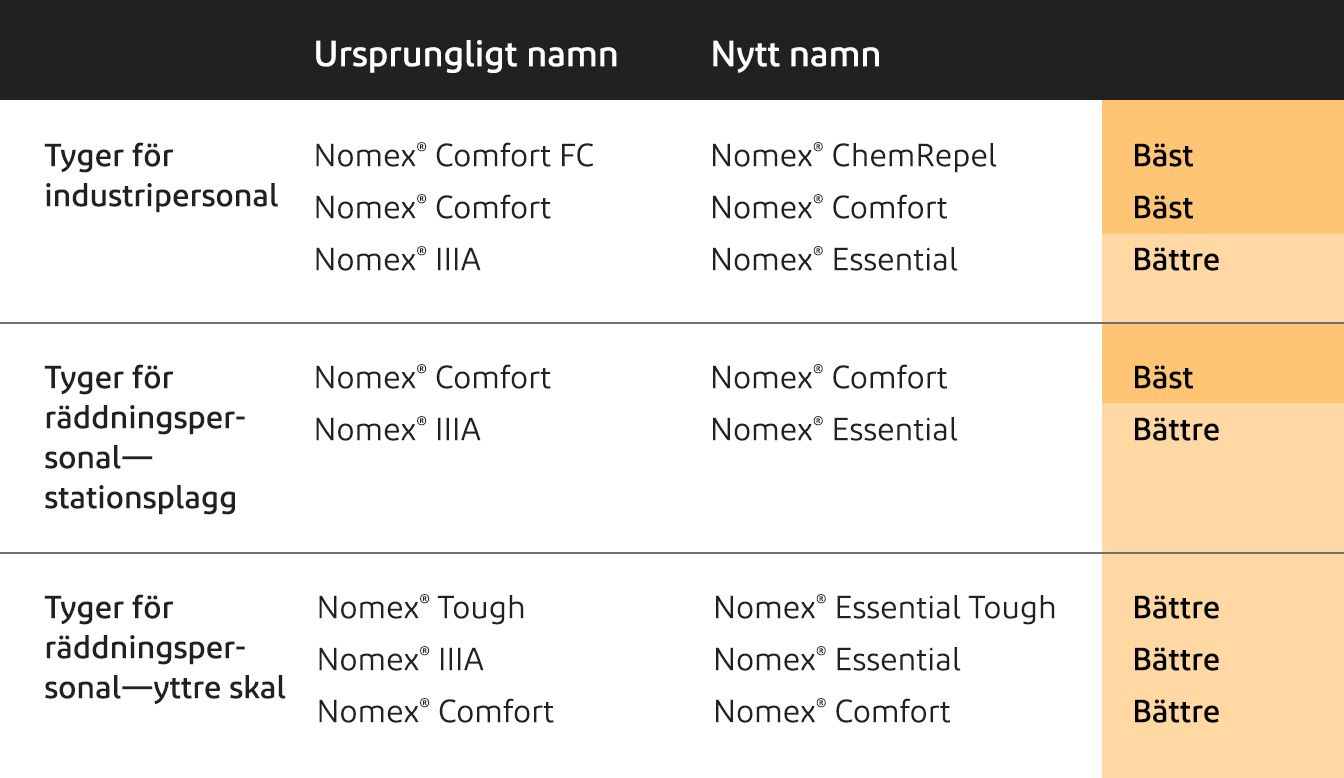Click 'Nomex Essential' in industripersonal section
Image resolution: width=1344 pixels, height=778 pixels.
click(834, 260)
